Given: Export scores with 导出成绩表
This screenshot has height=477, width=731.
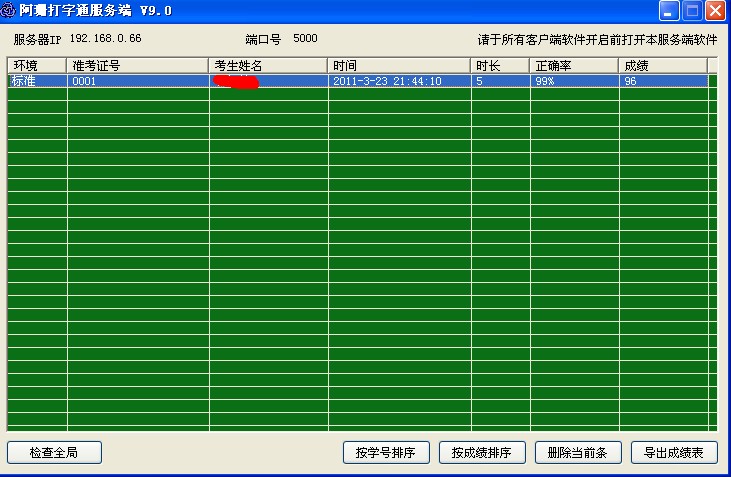Looking at the screenshot, I should click(x=674, y=452).
